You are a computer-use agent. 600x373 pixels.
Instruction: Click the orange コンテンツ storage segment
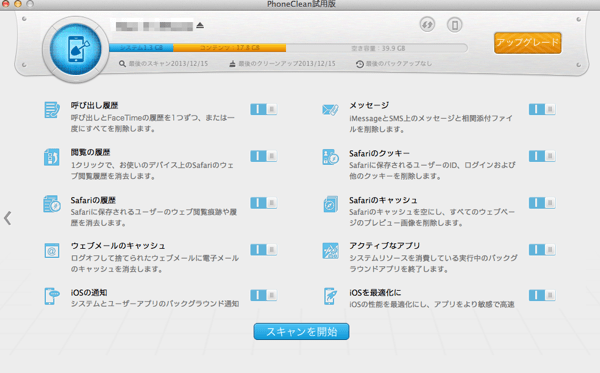[230, 48]
